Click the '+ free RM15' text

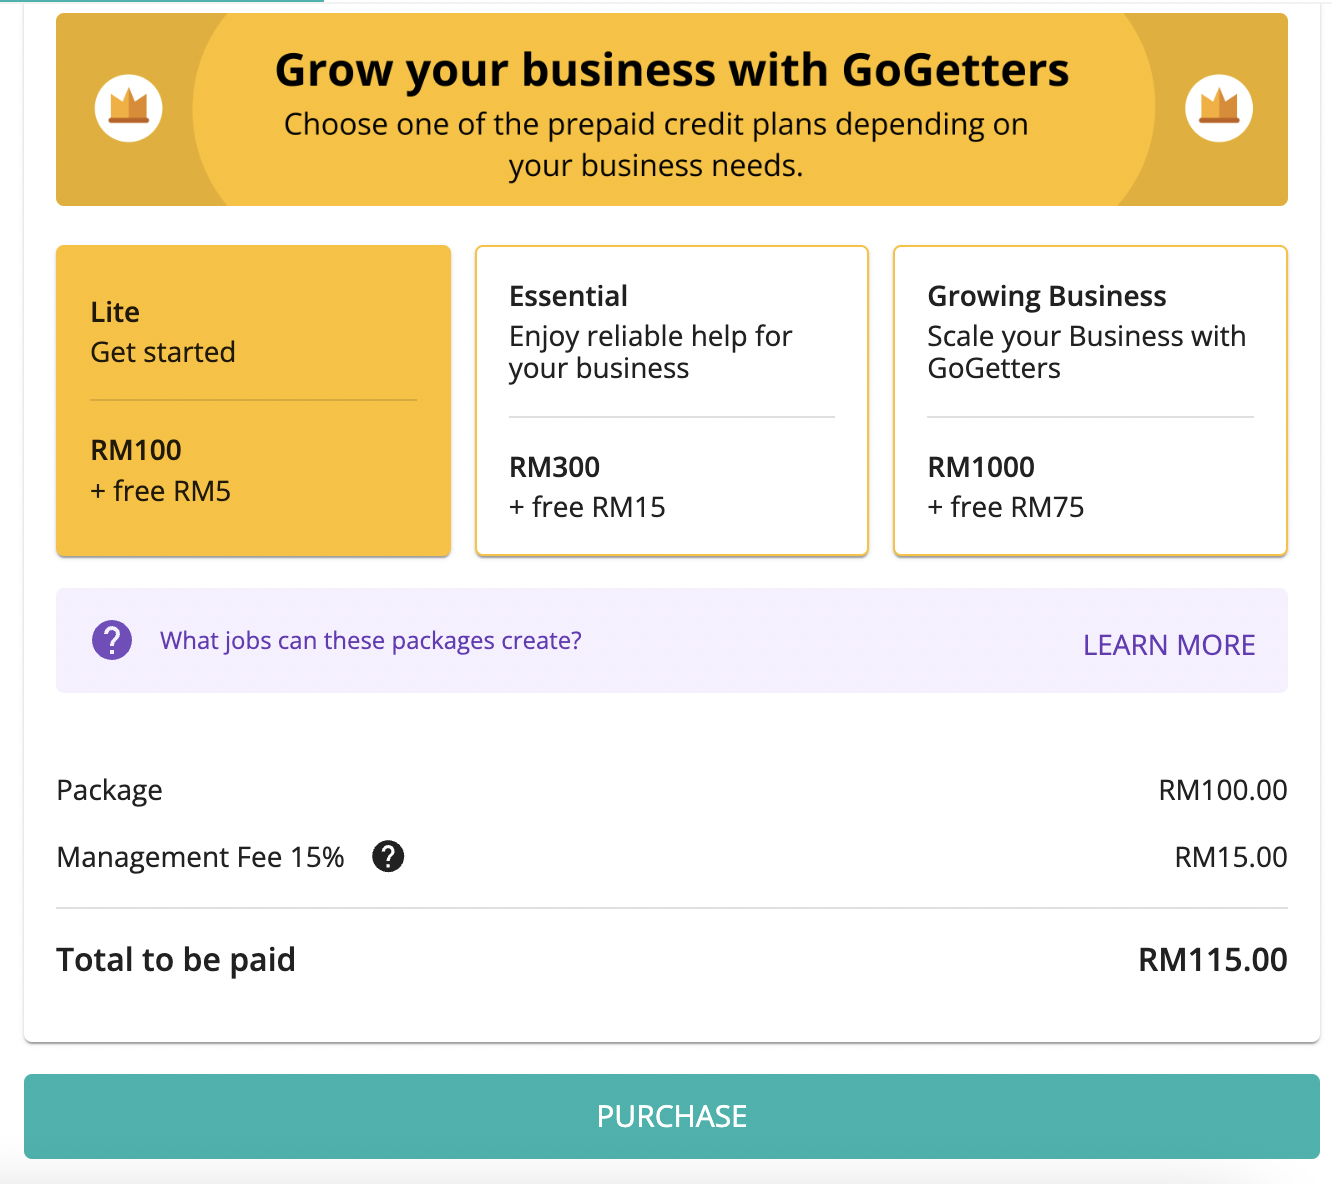(587, 507)
